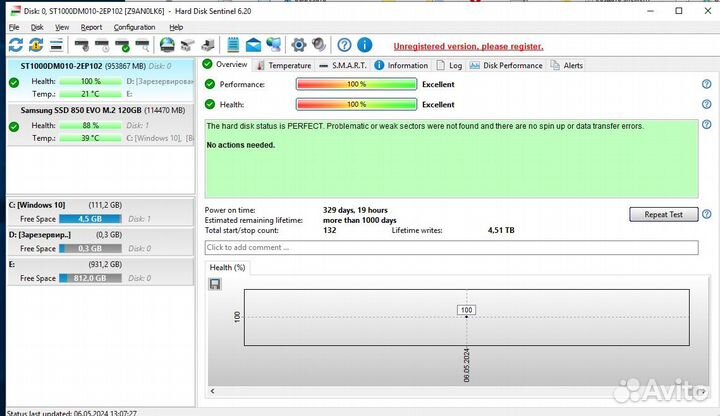Click 'more than 1000 days' lifetime value
The width and height of the screenshot is (720, 416).
pyautogui.click(x=360, y=220)
